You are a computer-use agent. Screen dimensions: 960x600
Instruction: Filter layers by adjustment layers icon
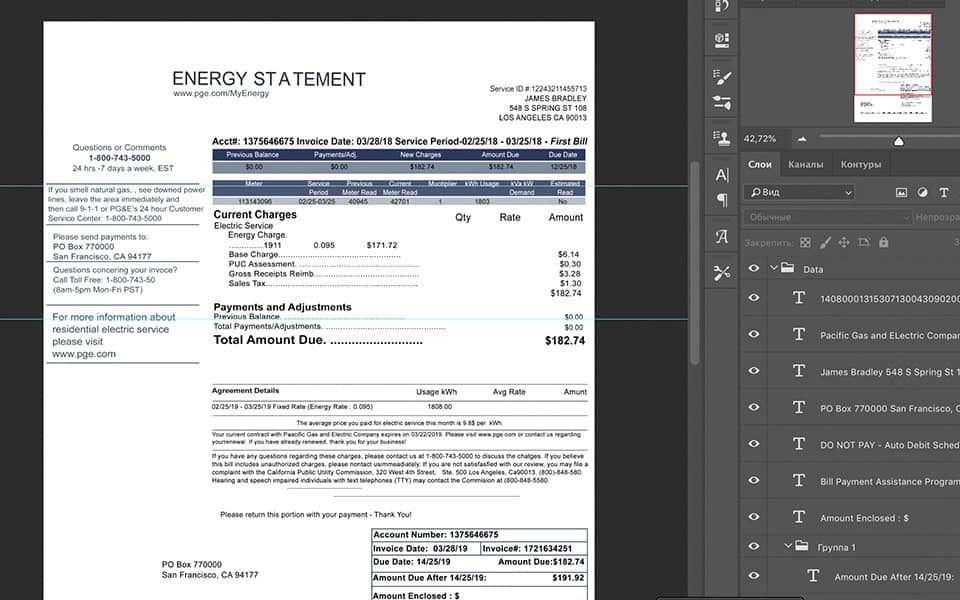point(922,192)
